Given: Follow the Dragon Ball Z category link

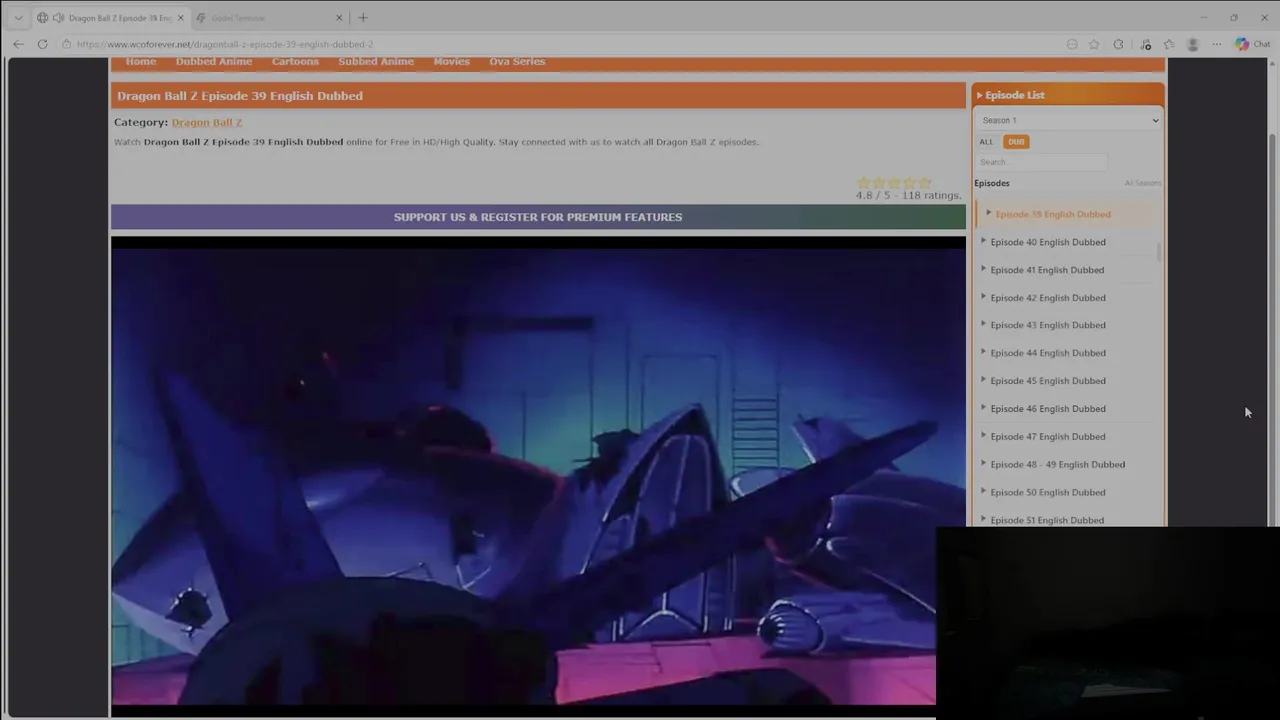Looking at the screenshot, I should click(207, 122).
